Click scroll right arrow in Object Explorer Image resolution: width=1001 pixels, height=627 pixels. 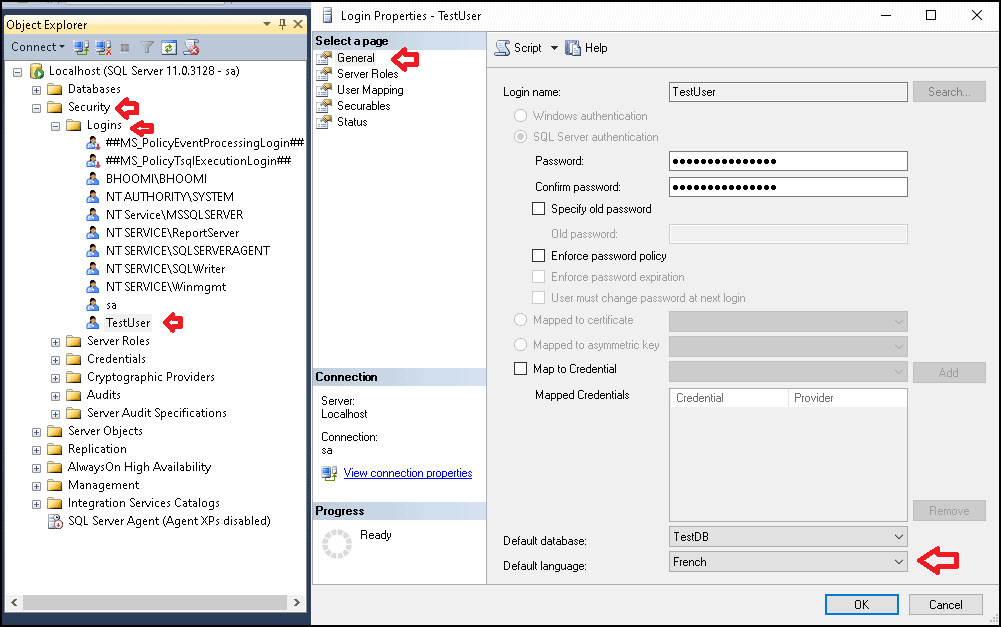296,602
